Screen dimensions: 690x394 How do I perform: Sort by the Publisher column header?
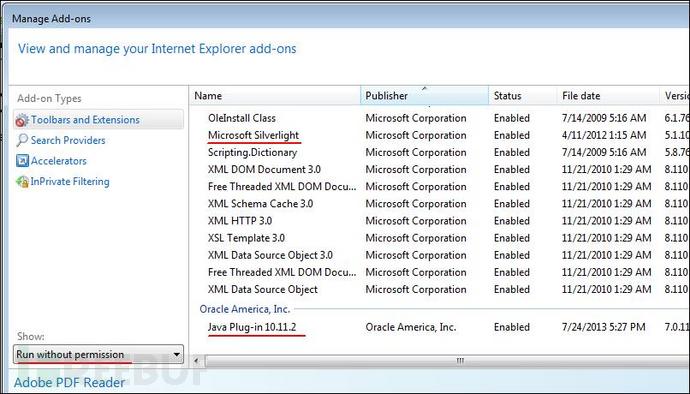(424, 96)
